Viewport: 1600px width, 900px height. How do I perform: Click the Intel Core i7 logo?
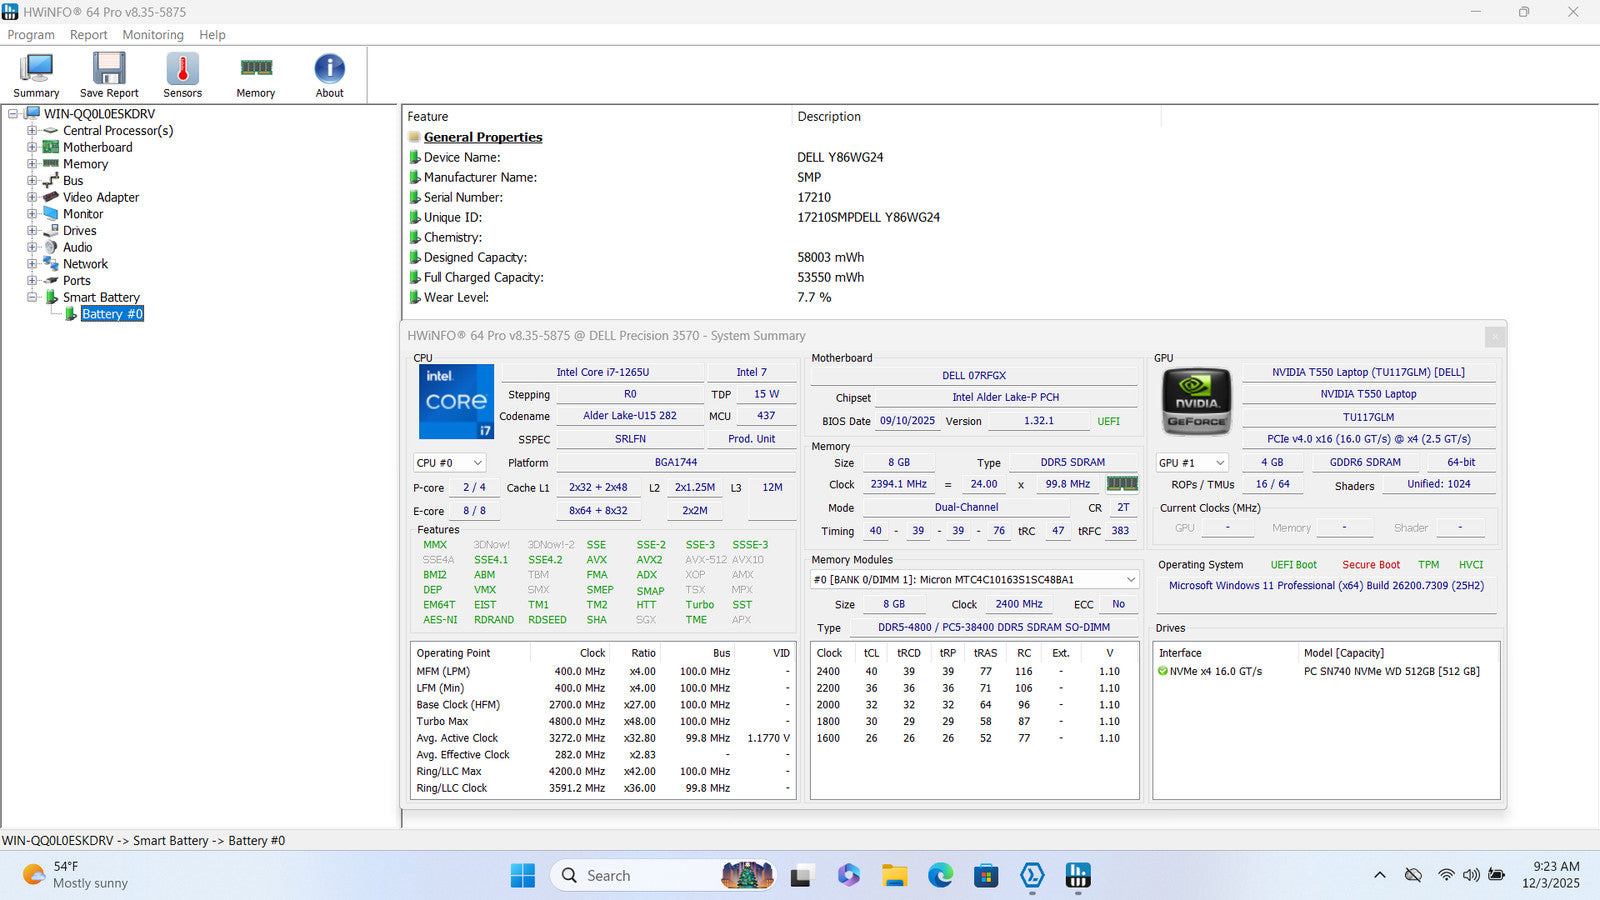[x=456, y=402]
